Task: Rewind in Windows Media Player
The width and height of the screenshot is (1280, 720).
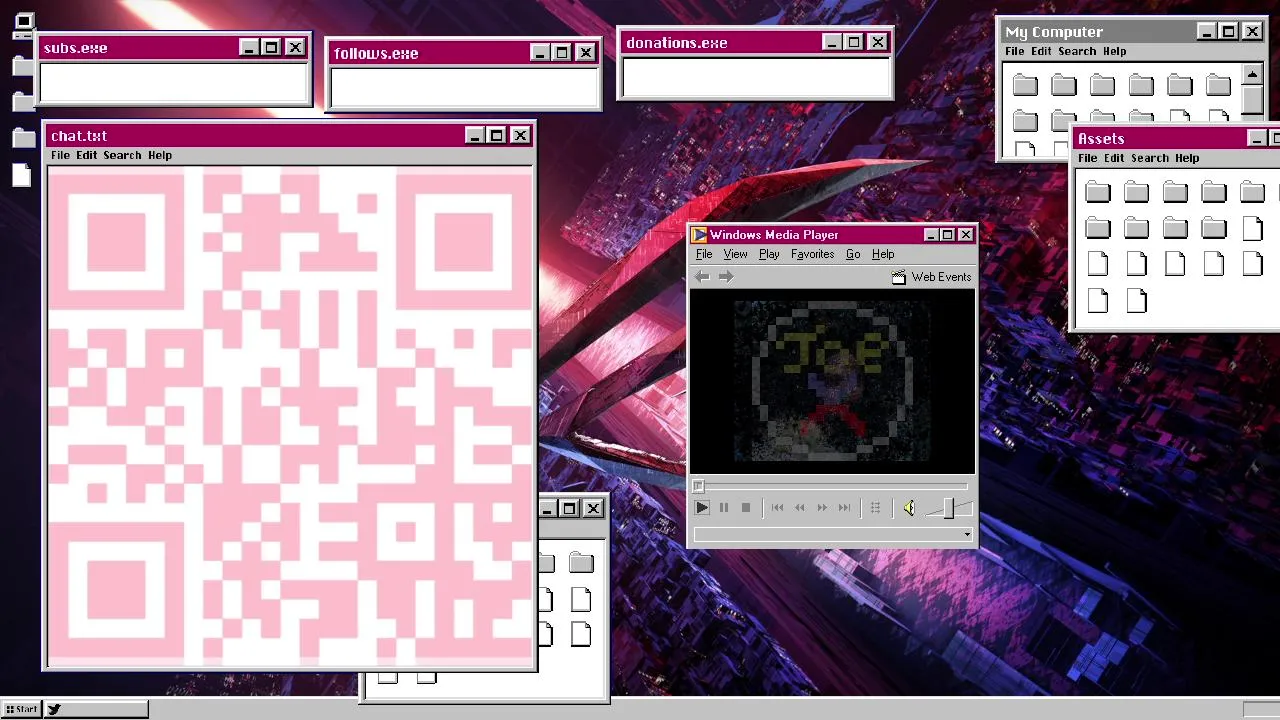Action: tap(800, 508)
